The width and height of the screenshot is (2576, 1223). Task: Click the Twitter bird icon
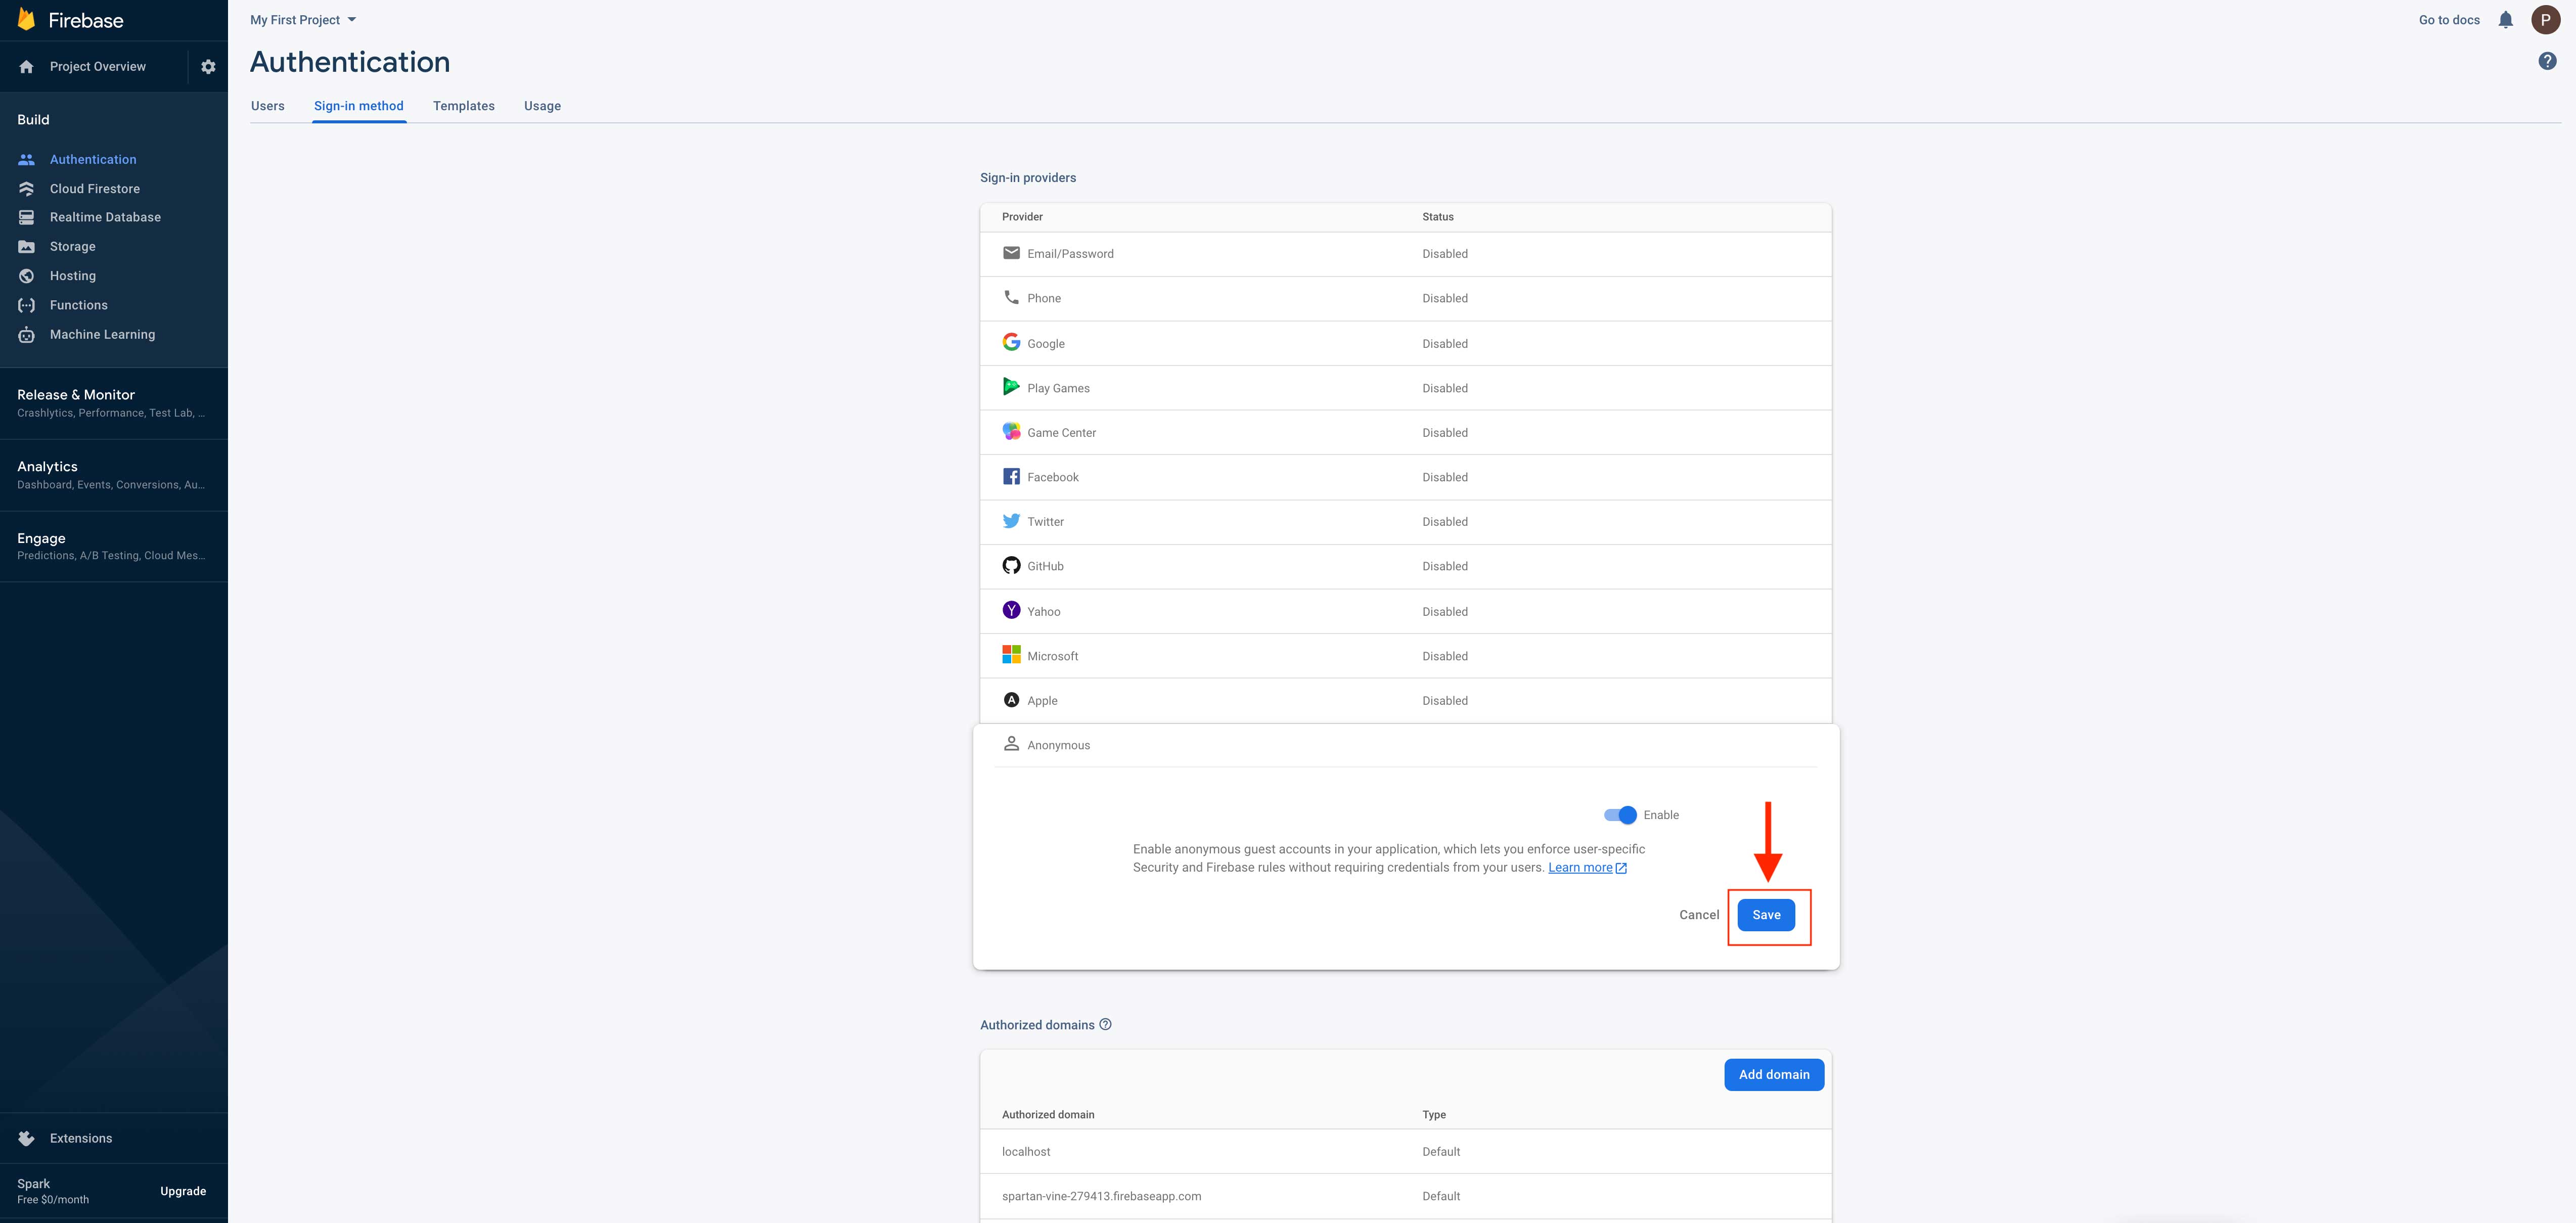click(x=1011, y=521)
